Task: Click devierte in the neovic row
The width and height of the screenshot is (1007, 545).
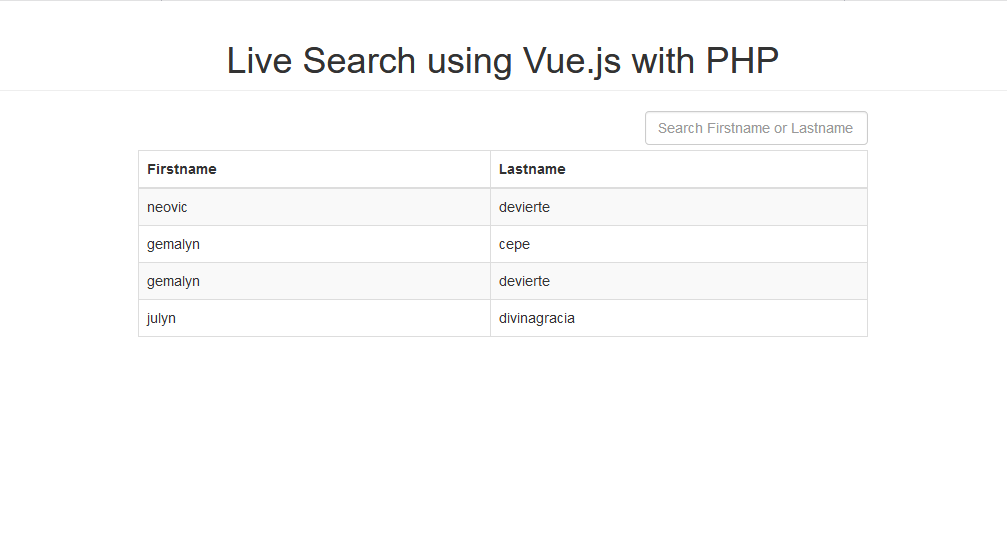Action: pyautogui.click(x=524, y=207)
